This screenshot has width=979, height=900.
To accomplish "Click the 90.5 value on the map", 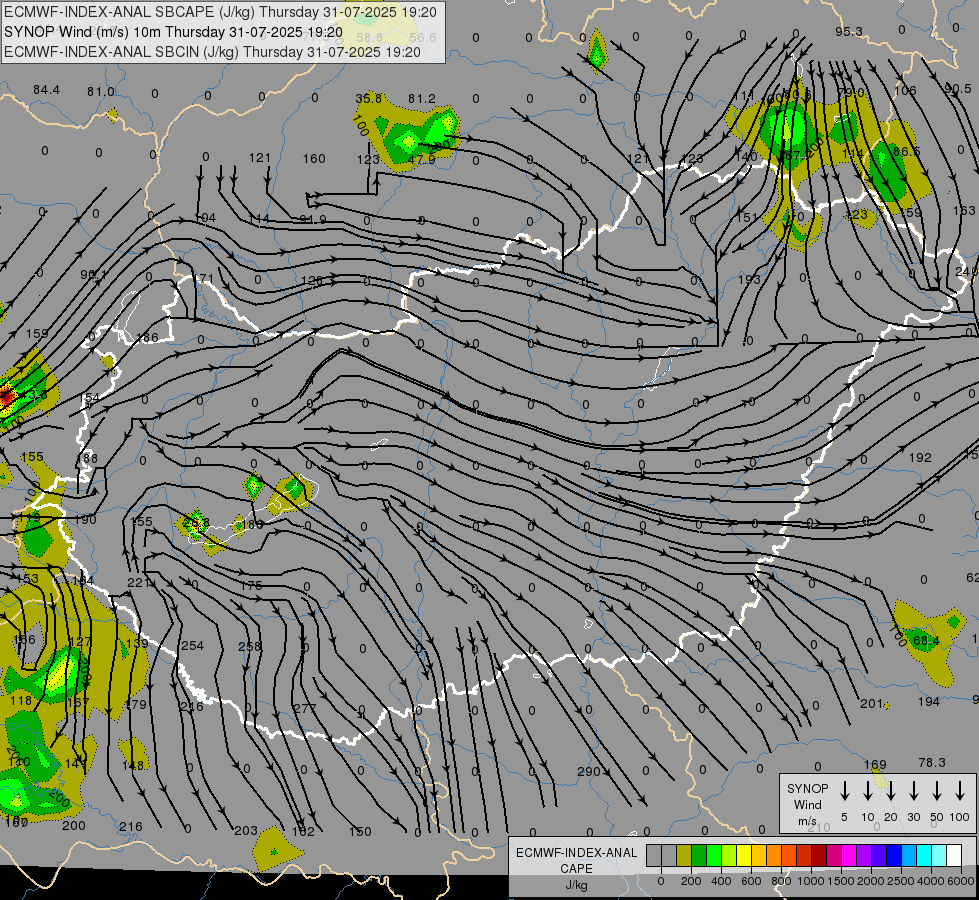I will coord(957,89).
